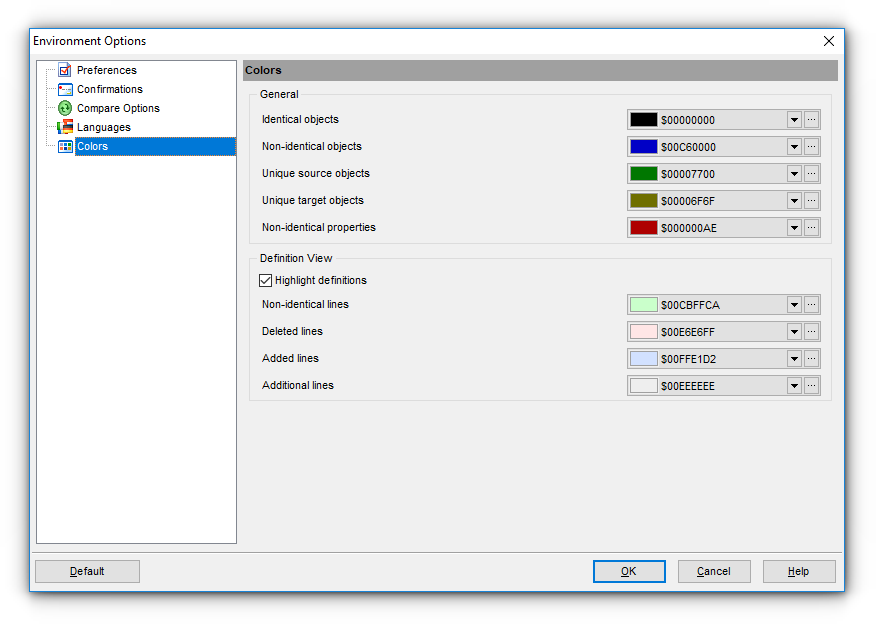This screenshot has width=876, height=624.
Task: Click the Default button
Action: [87, 571]
